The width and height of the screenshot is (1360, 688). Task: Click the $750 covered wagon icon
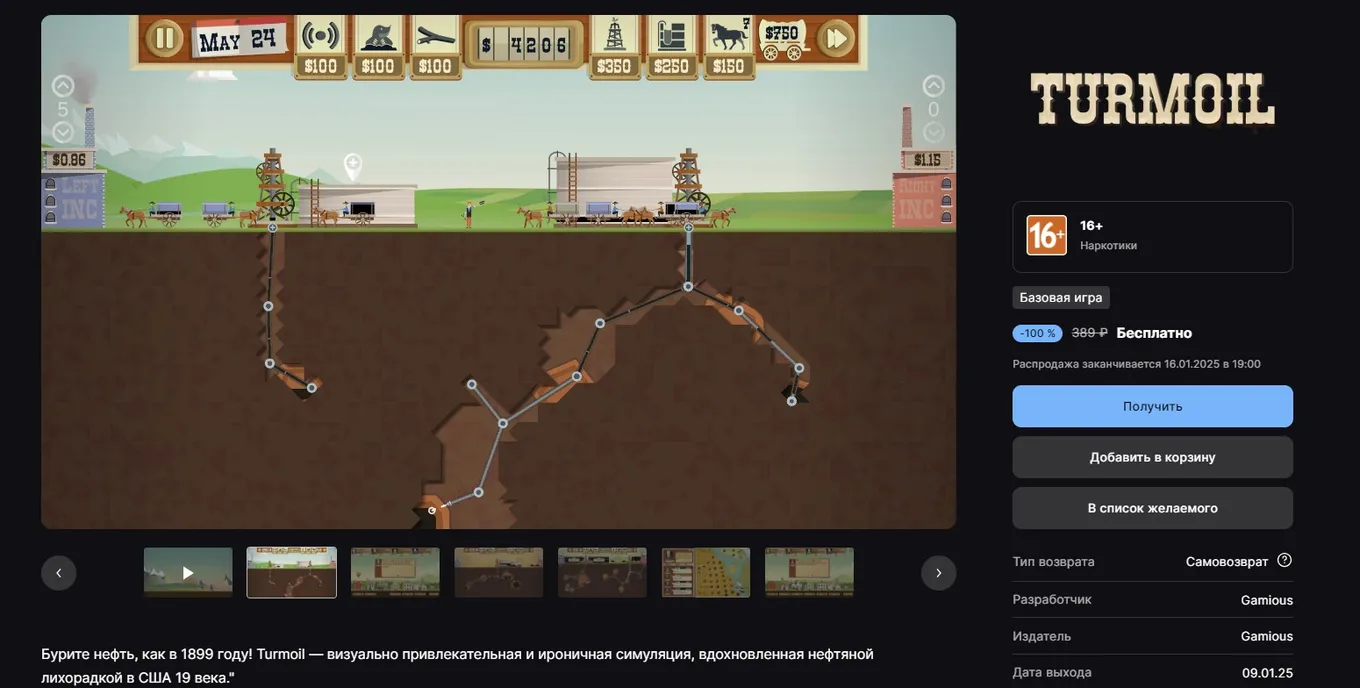[783, 38]
